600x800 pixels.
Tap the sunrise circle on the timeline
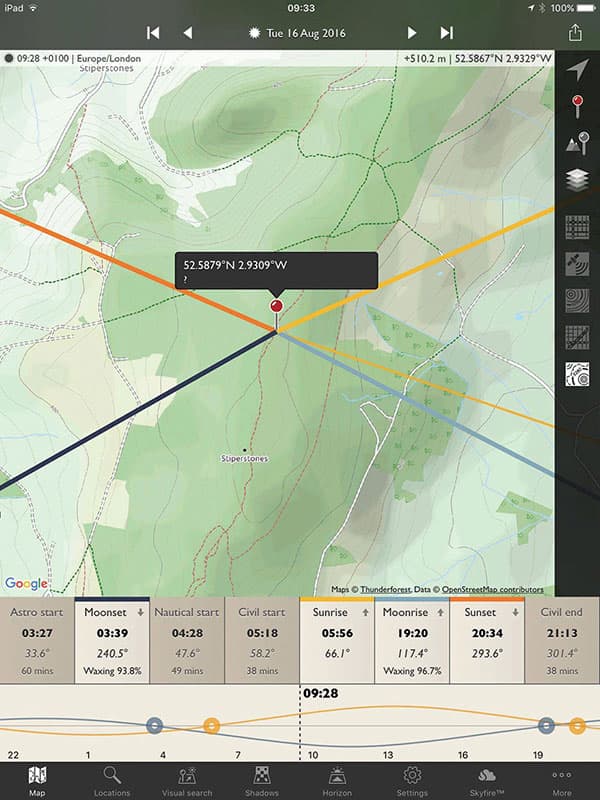coord(212,725)
